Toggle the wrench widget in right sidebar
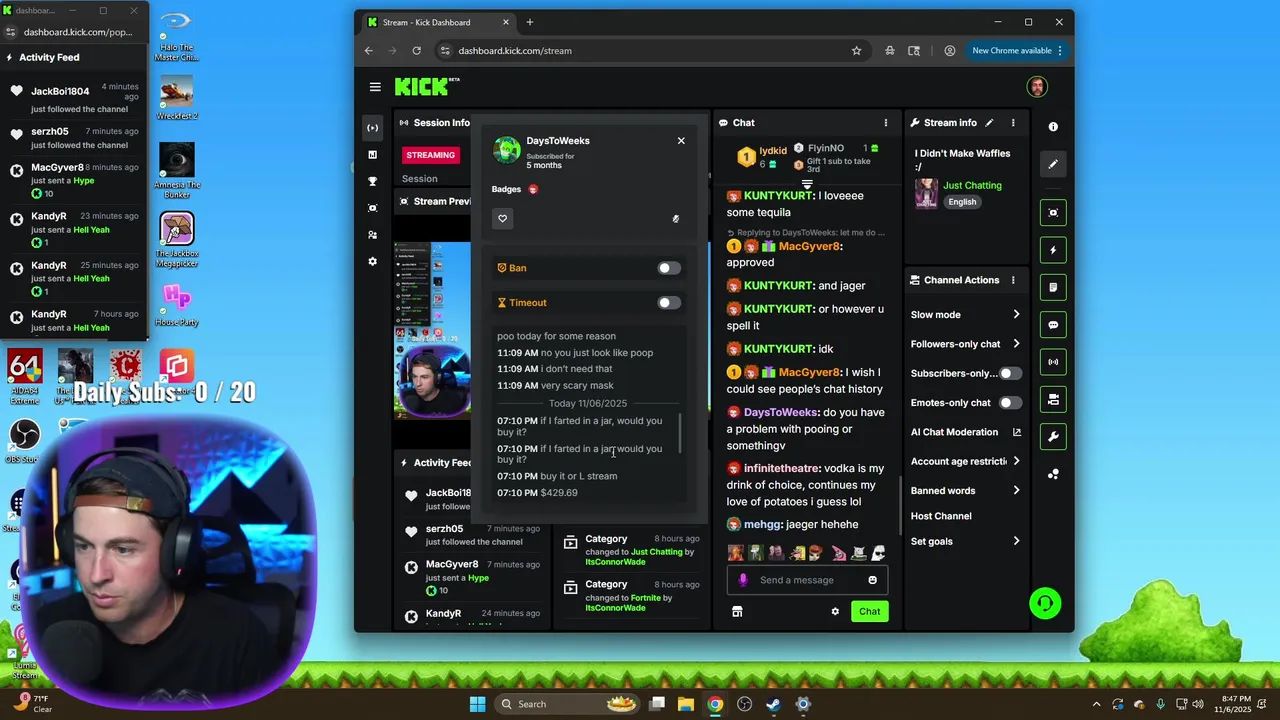The image size is (1280, 720). 1053,437
